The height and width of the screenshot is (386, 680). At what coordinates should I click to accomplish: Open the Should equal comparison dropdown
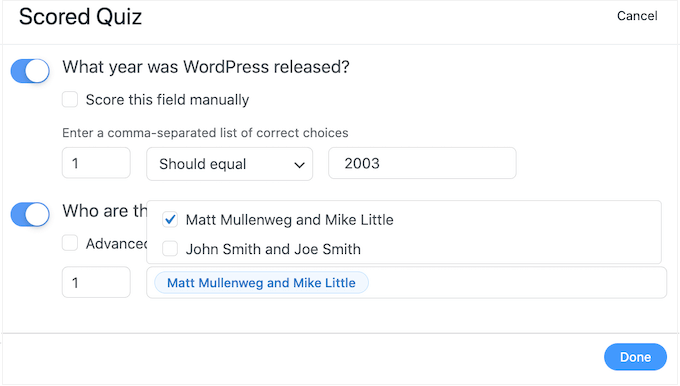pyautogui.click(x=229, y=164)
